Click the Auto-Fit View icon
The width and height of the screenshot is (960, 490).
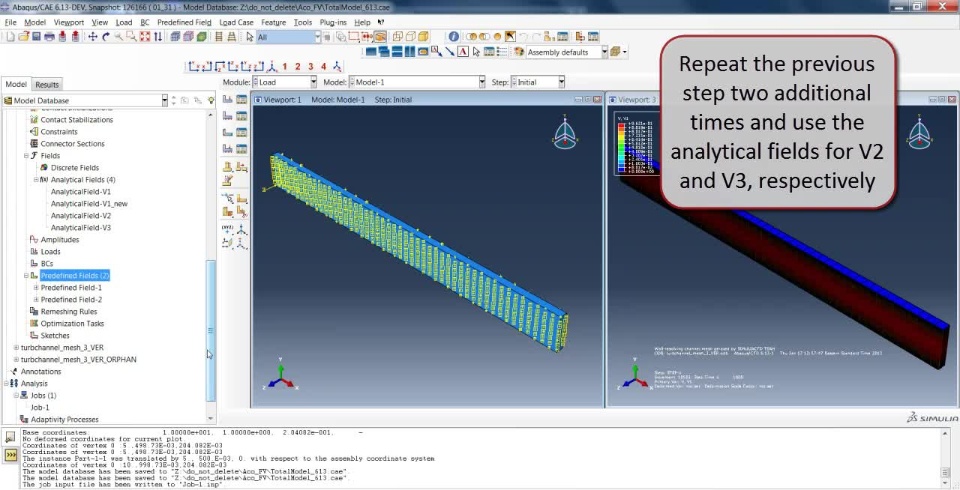click(x=145, y=37)
